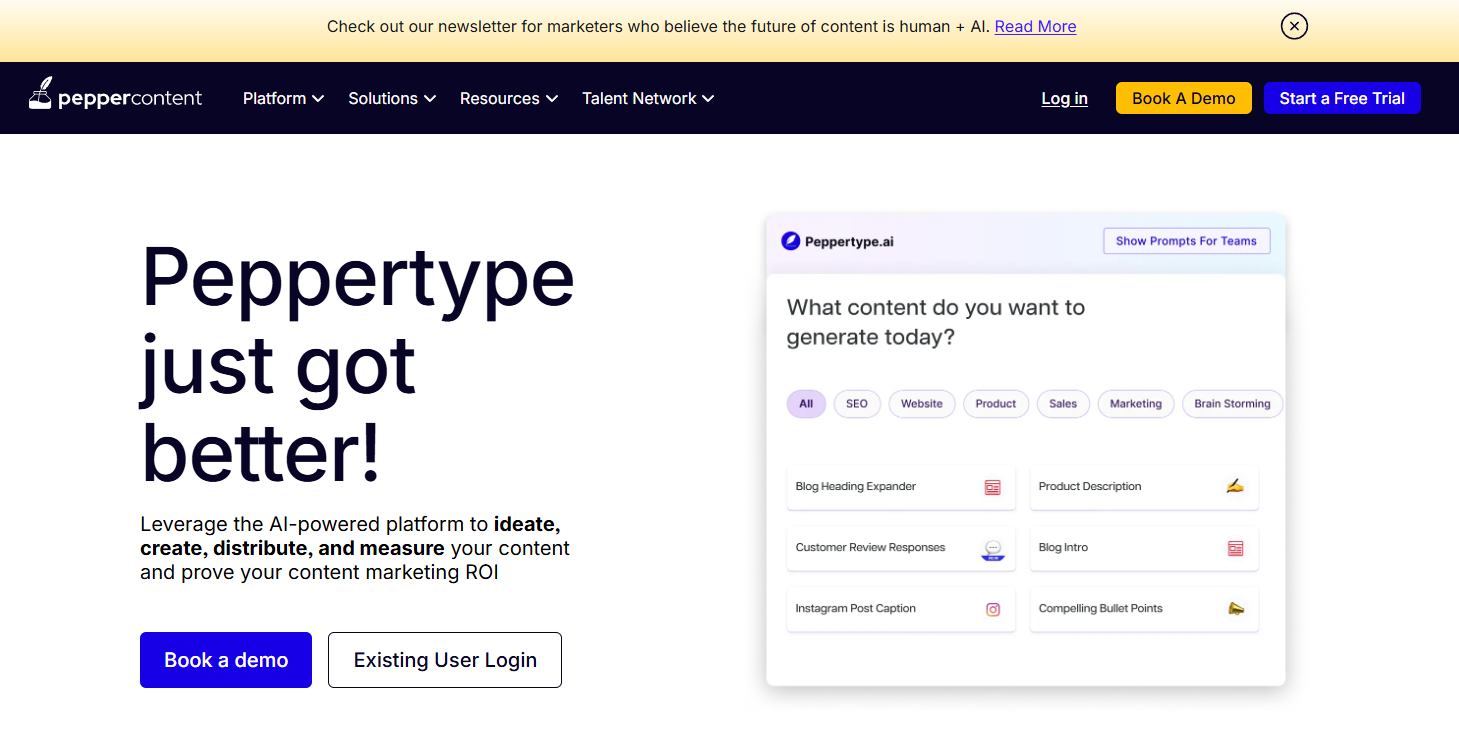
Task: Start a Free Trial button
Action: point(1342,98)
